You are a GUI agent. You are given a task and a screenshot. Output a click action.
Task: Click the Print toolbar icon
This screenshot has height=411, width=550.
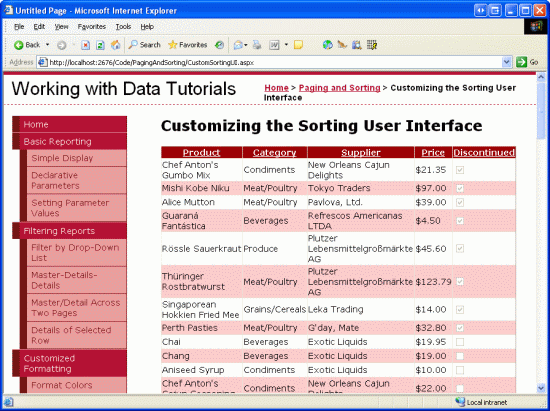[257, 45]
